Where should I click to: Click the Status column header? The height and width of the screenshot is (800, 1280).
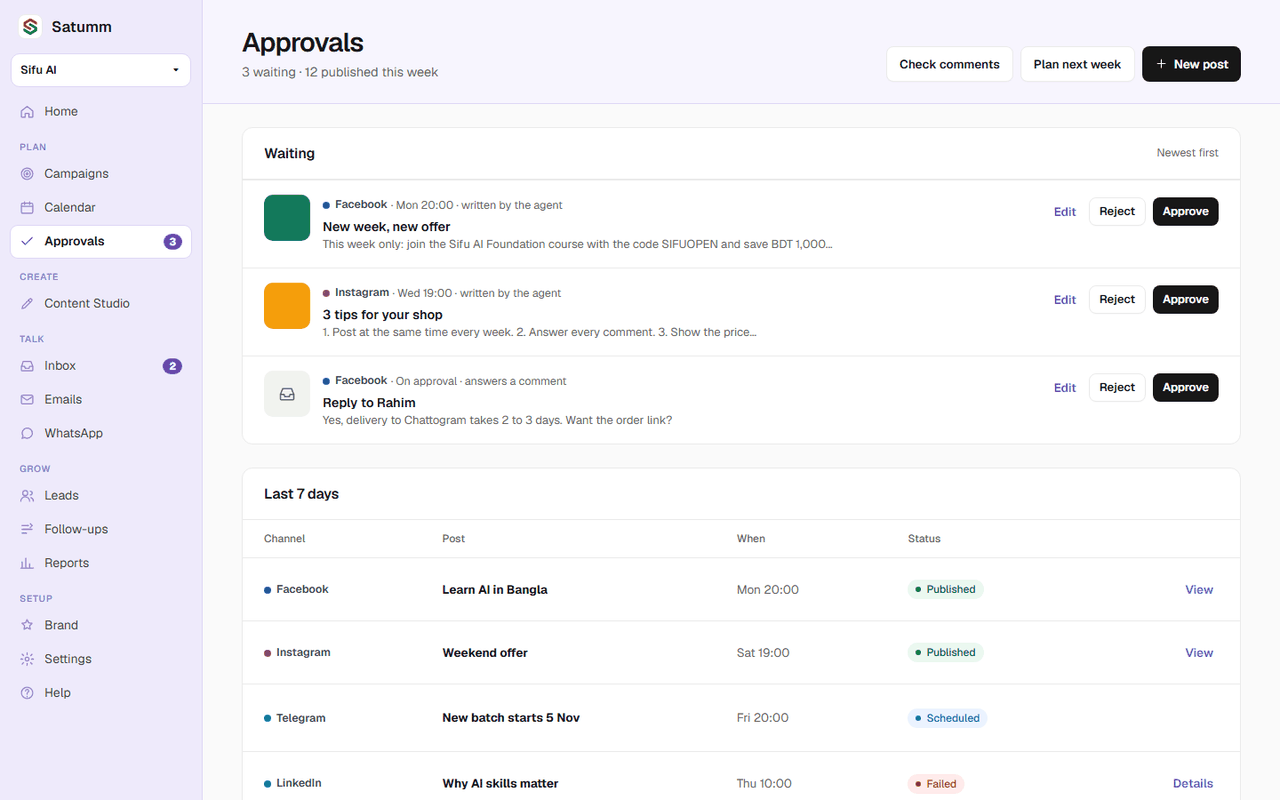924,539
